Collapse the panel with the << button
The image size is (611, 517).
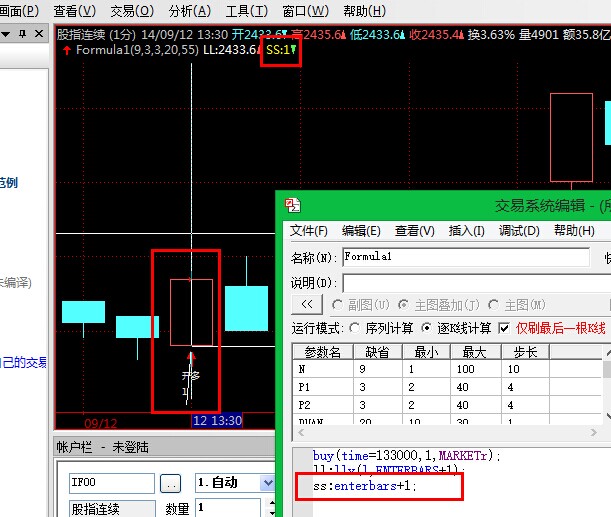[x=307, y=304]
